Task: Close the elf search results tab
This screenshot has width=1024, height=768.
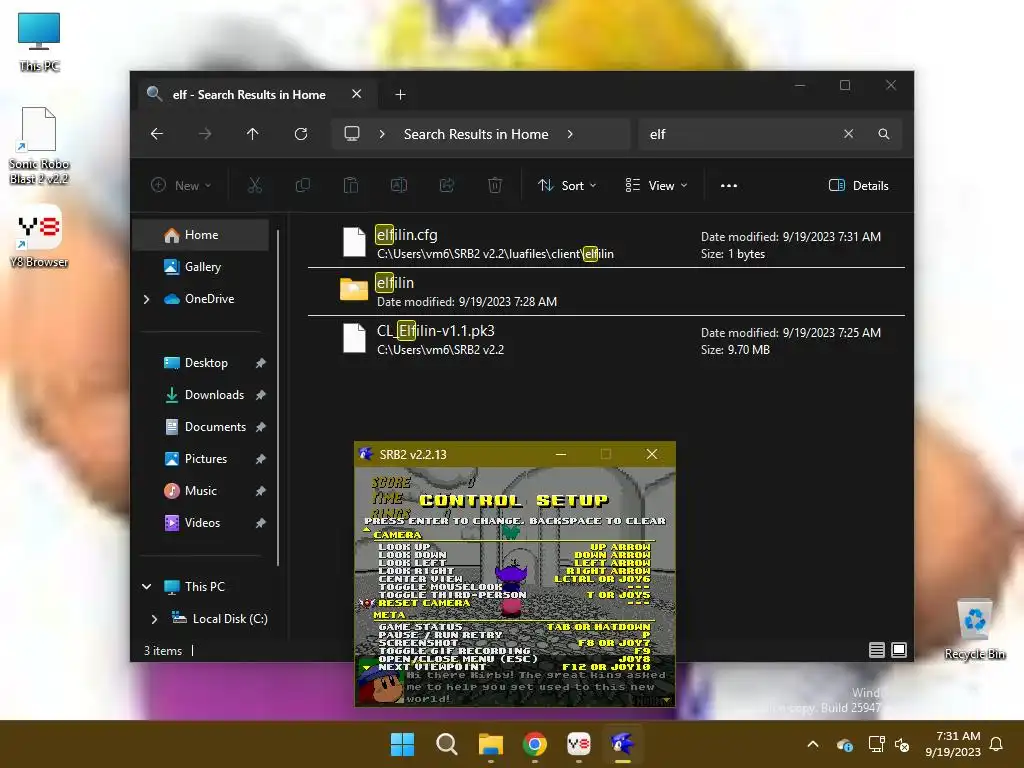Action: (x=357, y=94)
